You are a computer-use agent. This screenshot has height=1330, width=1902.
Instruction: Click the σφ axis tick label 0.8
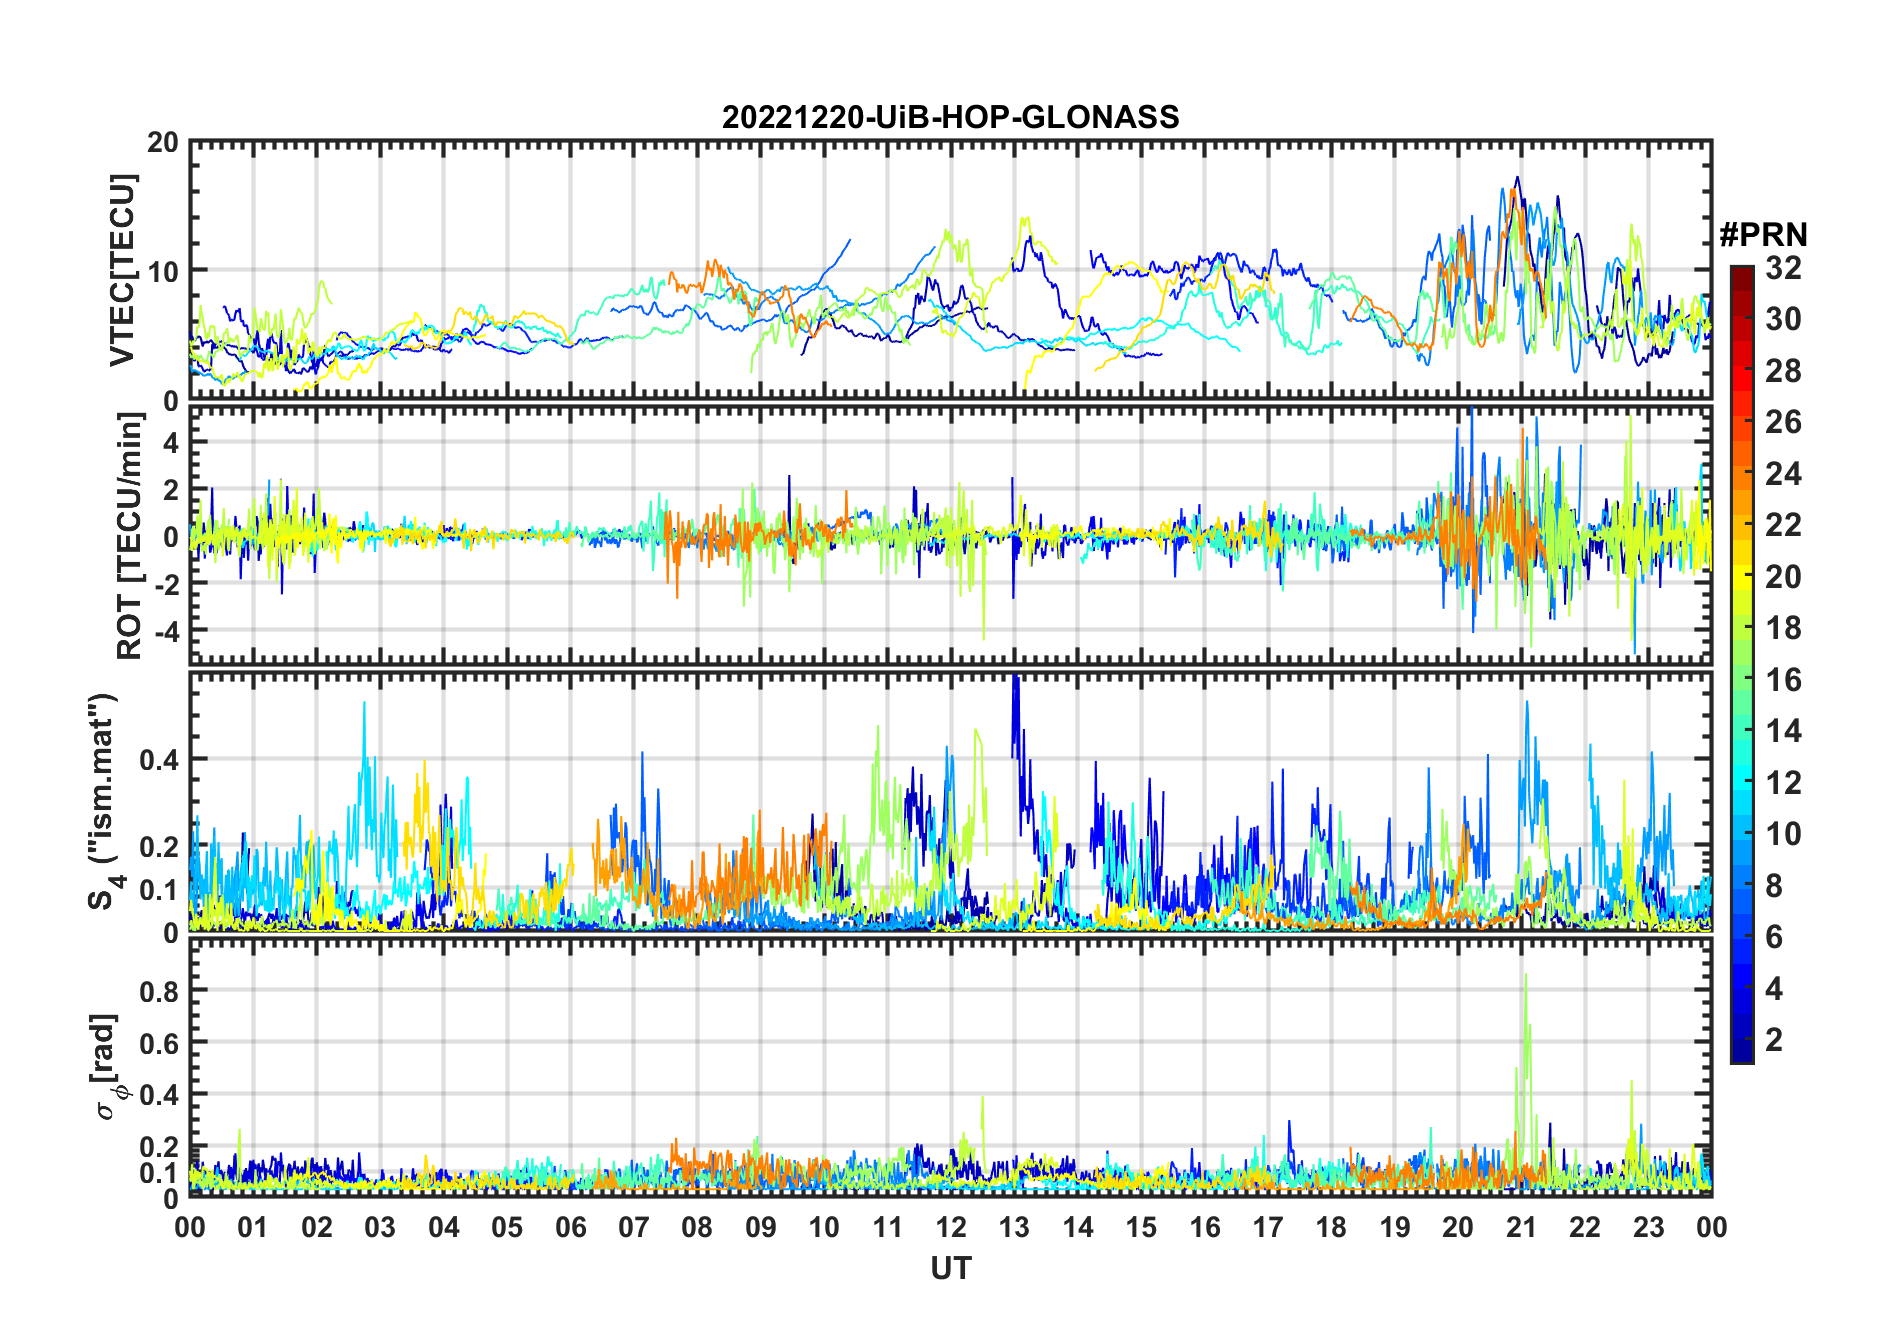pos(160,991)
